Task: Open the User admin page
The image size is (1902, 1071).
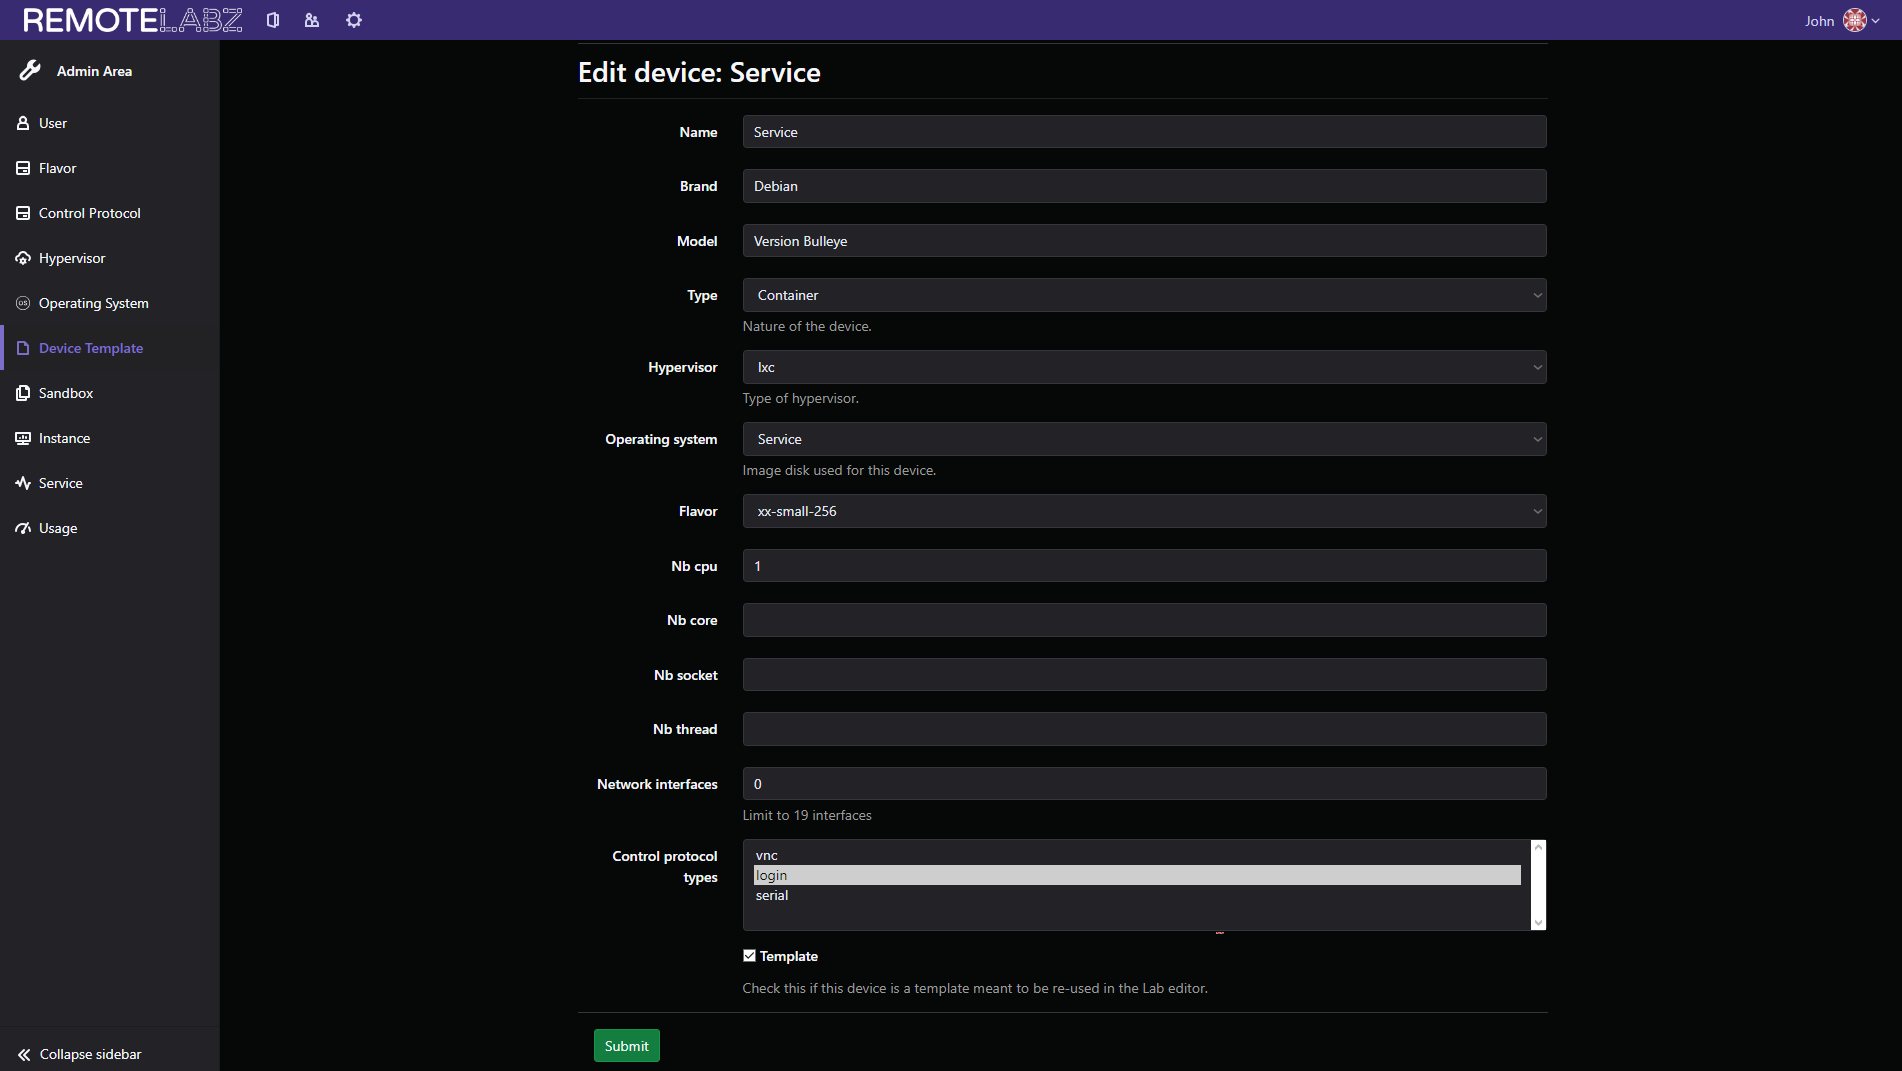Action: coord(53,123)
